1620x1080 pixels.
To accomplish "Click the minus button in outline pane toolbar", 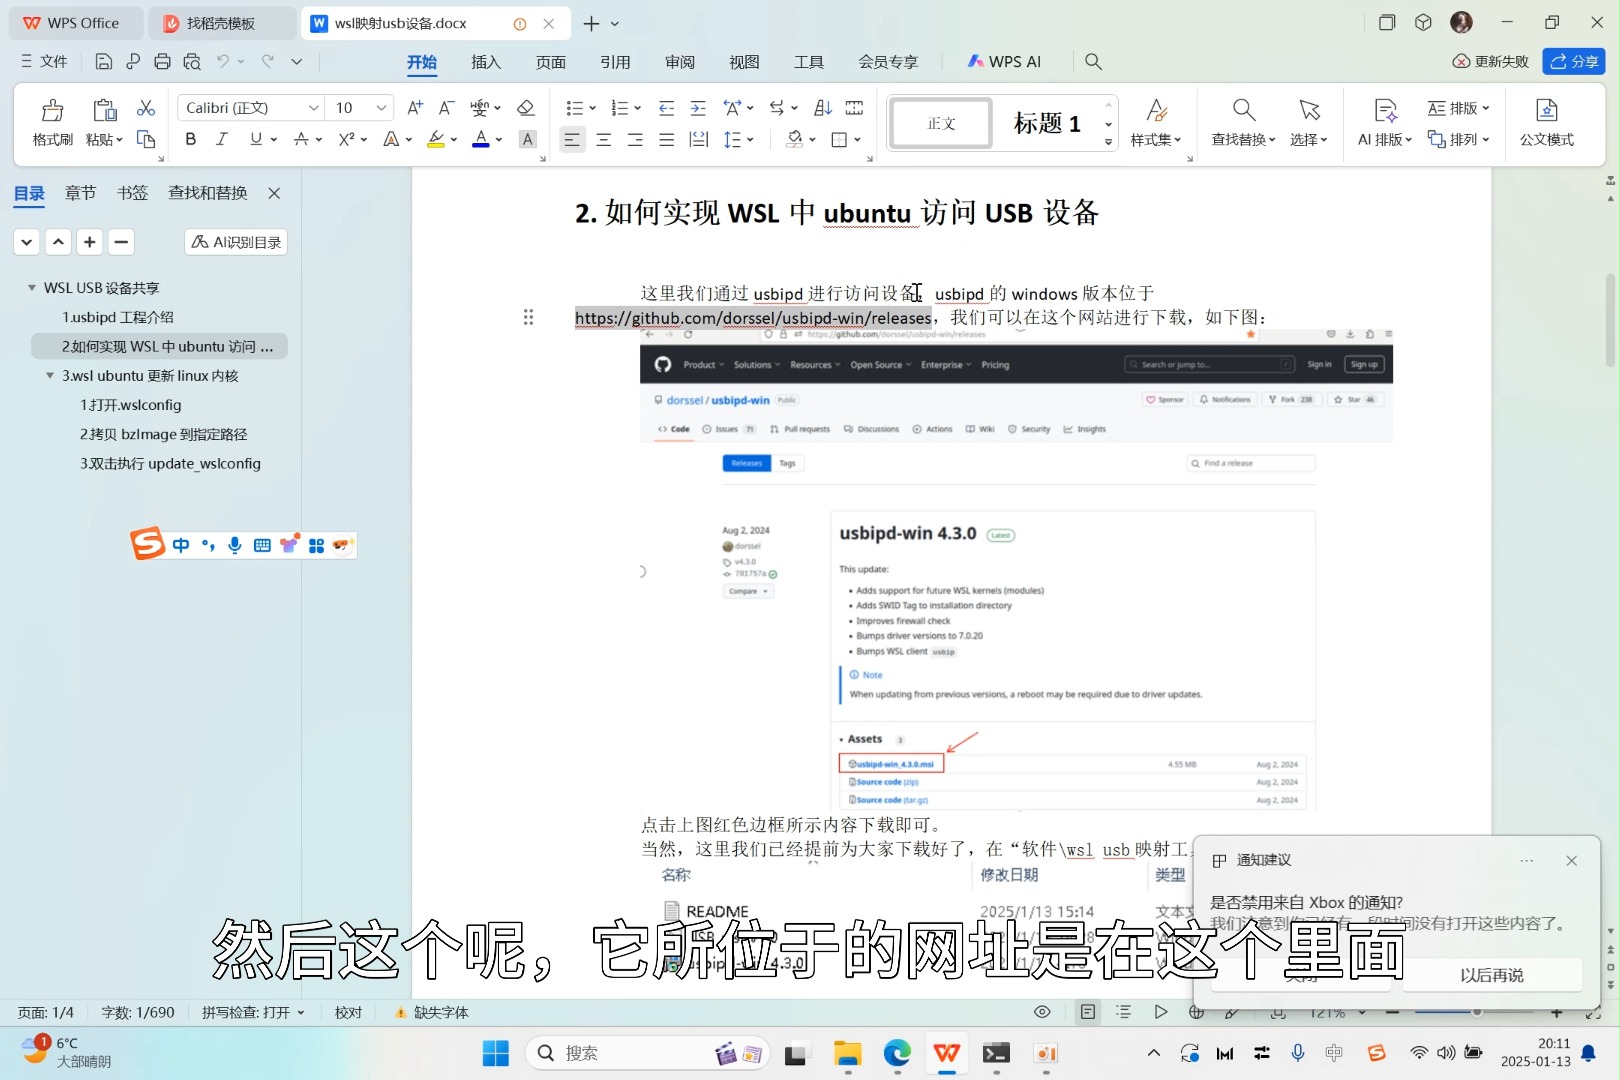I will [x=121, y=241].
